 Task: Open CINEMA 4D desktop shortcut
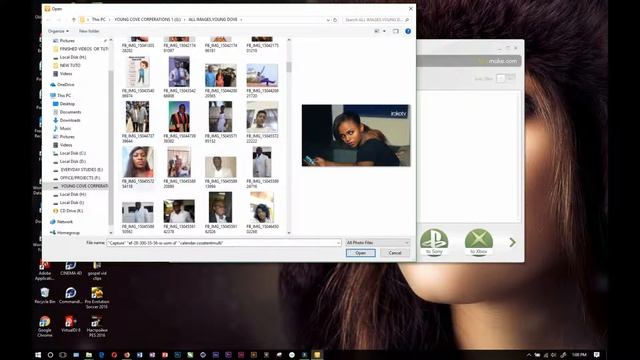tap(71, 270)
